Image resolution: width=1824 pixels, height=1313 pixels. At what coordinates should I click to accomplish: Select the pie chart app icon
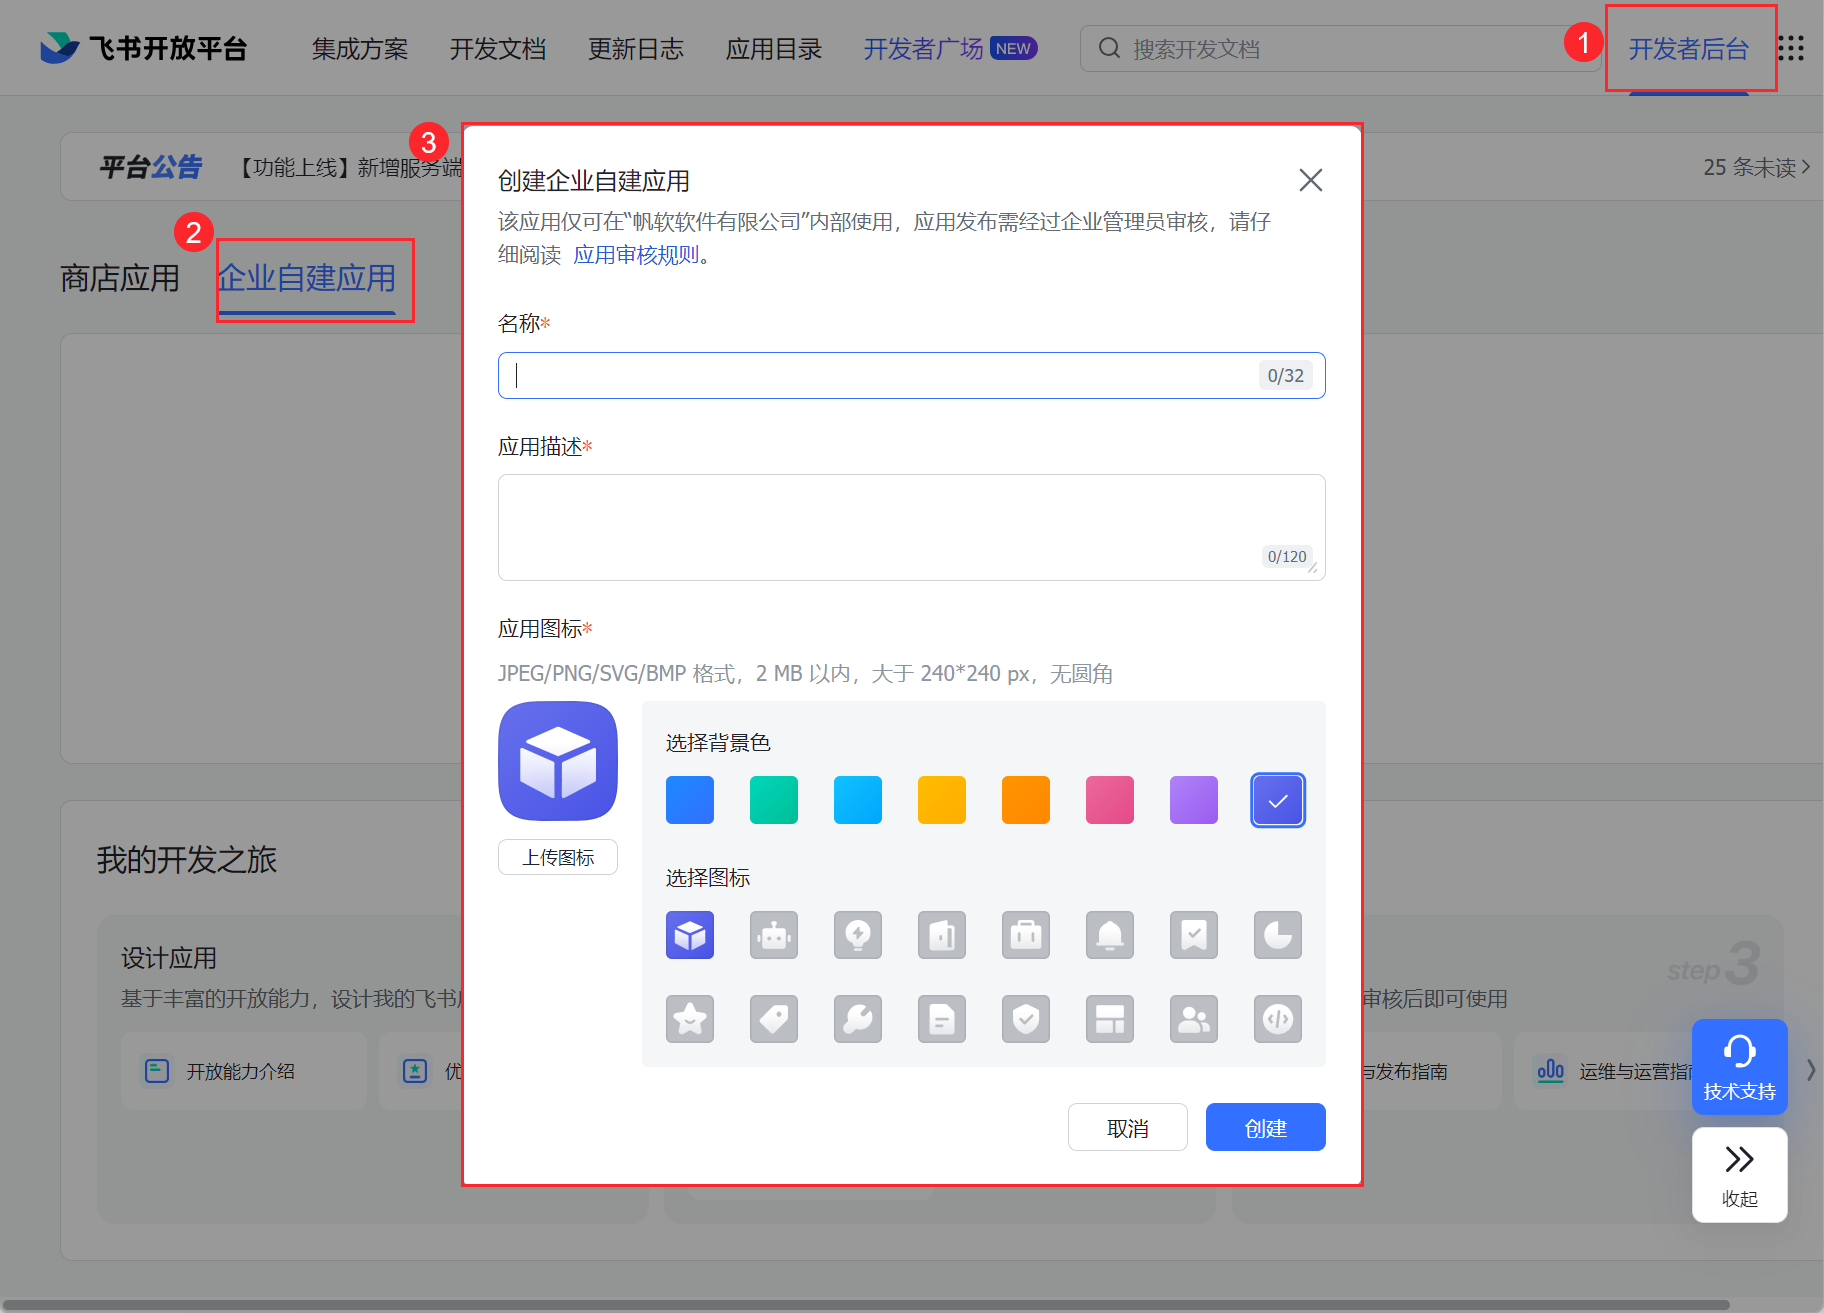click(x=1278, y=935)
